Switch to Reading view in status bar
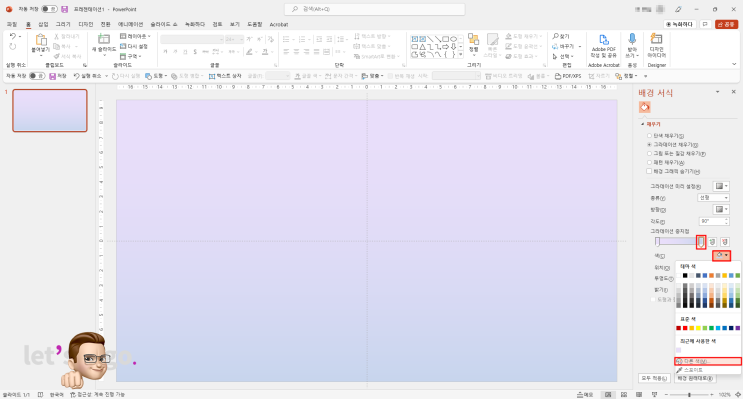Screen dimensions: 743x399 pyautogui.click(x=639, y=394)
